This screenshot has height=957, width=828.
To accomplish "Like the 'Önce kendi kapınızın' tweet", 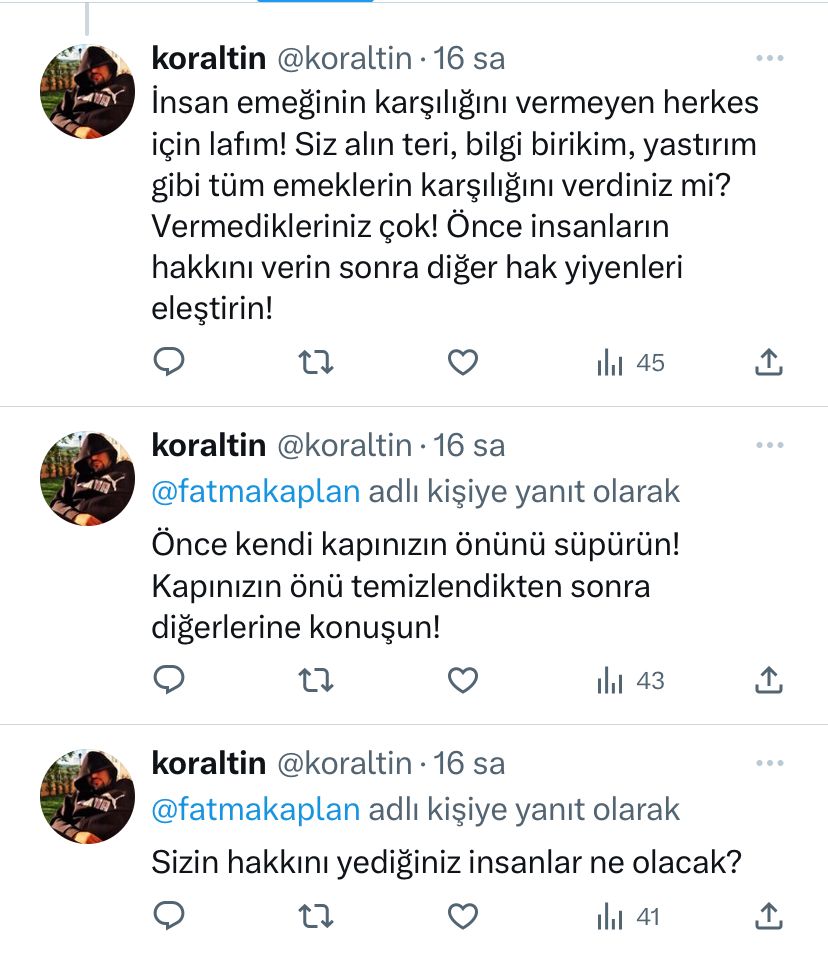I will [462, 681].
